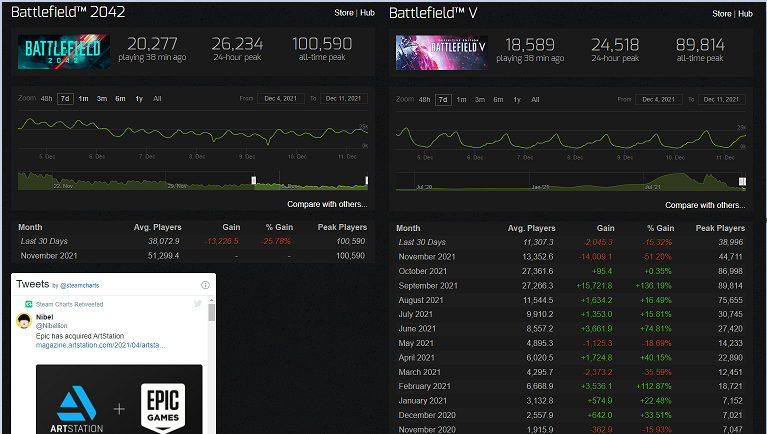
Task: Click Battlefield V June 2021 row
Action: coord(571,329)
